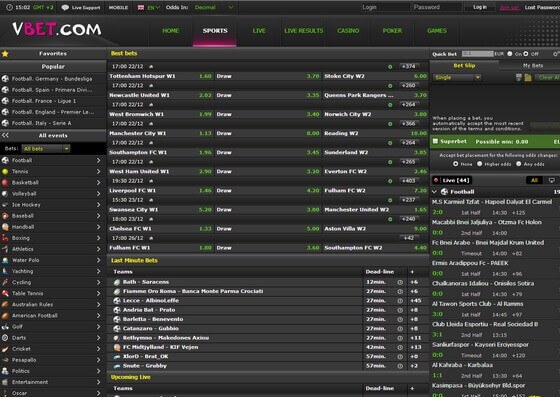
Task: Focus the Login username field
Action: coord(385,7)
